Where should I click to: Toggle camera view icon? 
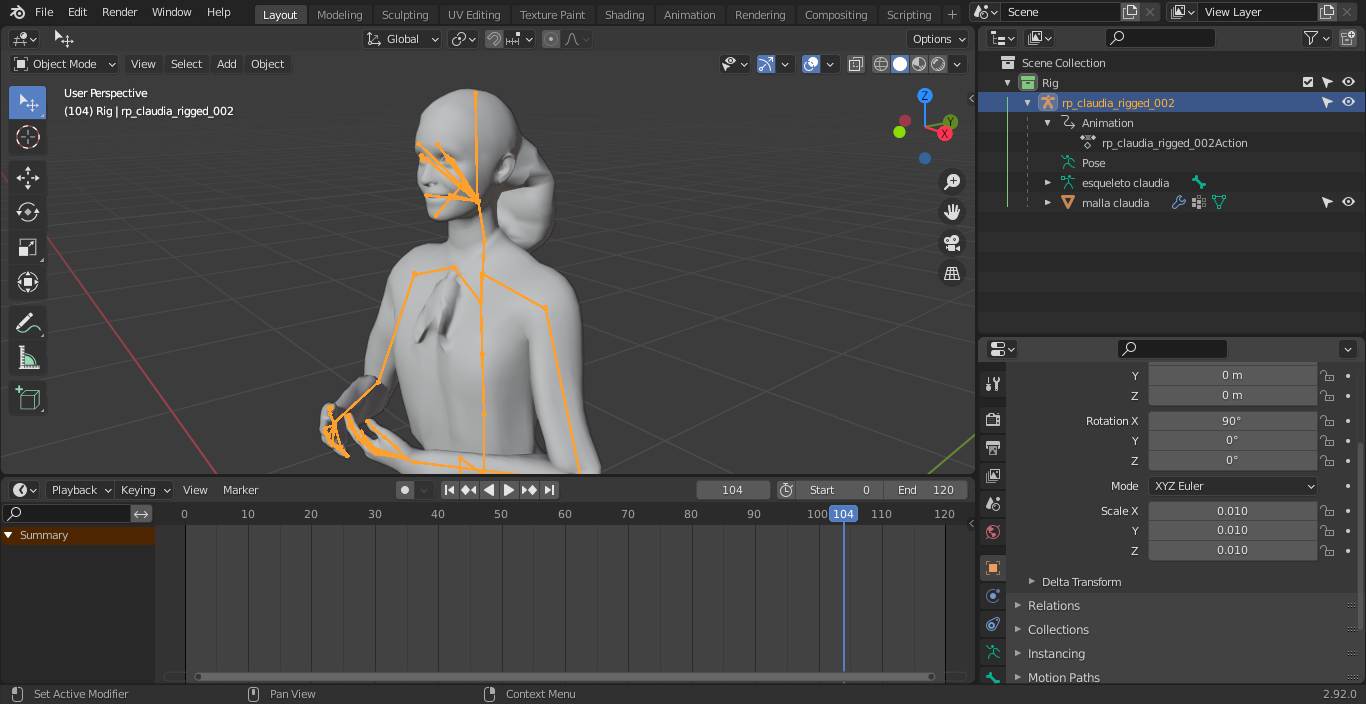tap(952, 243)
